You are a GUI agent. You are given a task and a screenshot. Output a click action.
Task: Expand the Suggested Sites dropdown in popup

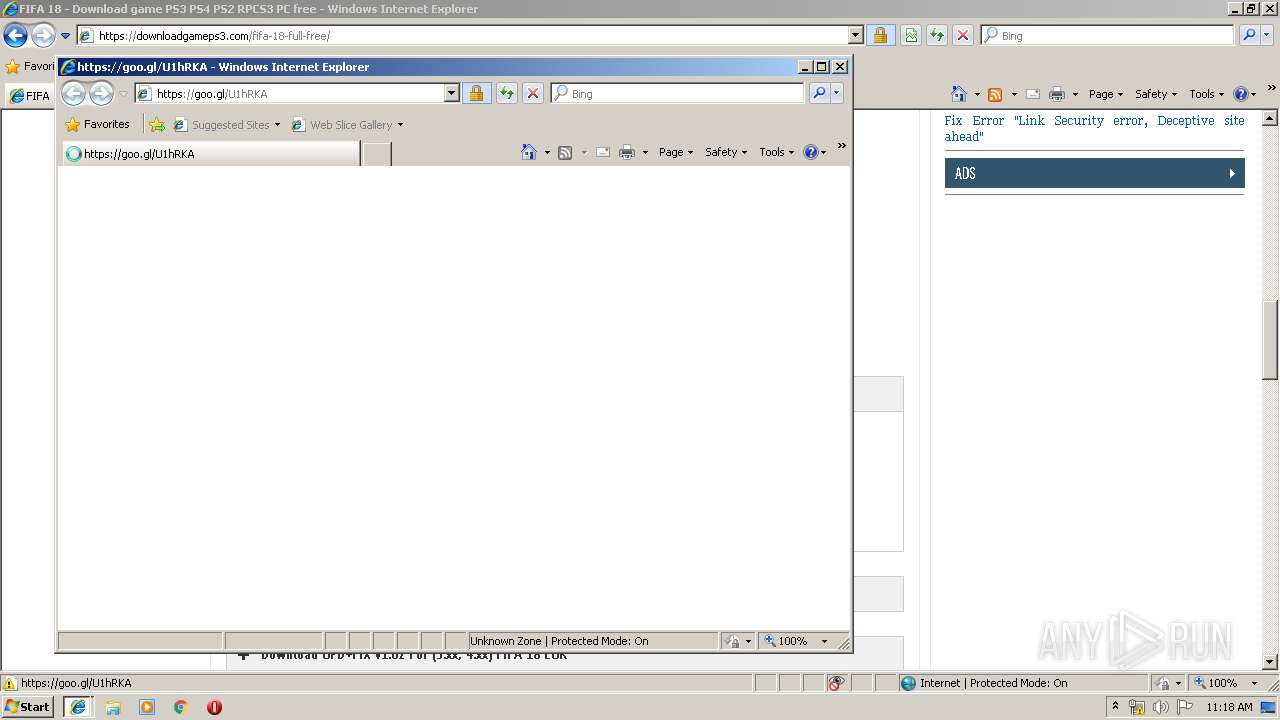[277, 125]
